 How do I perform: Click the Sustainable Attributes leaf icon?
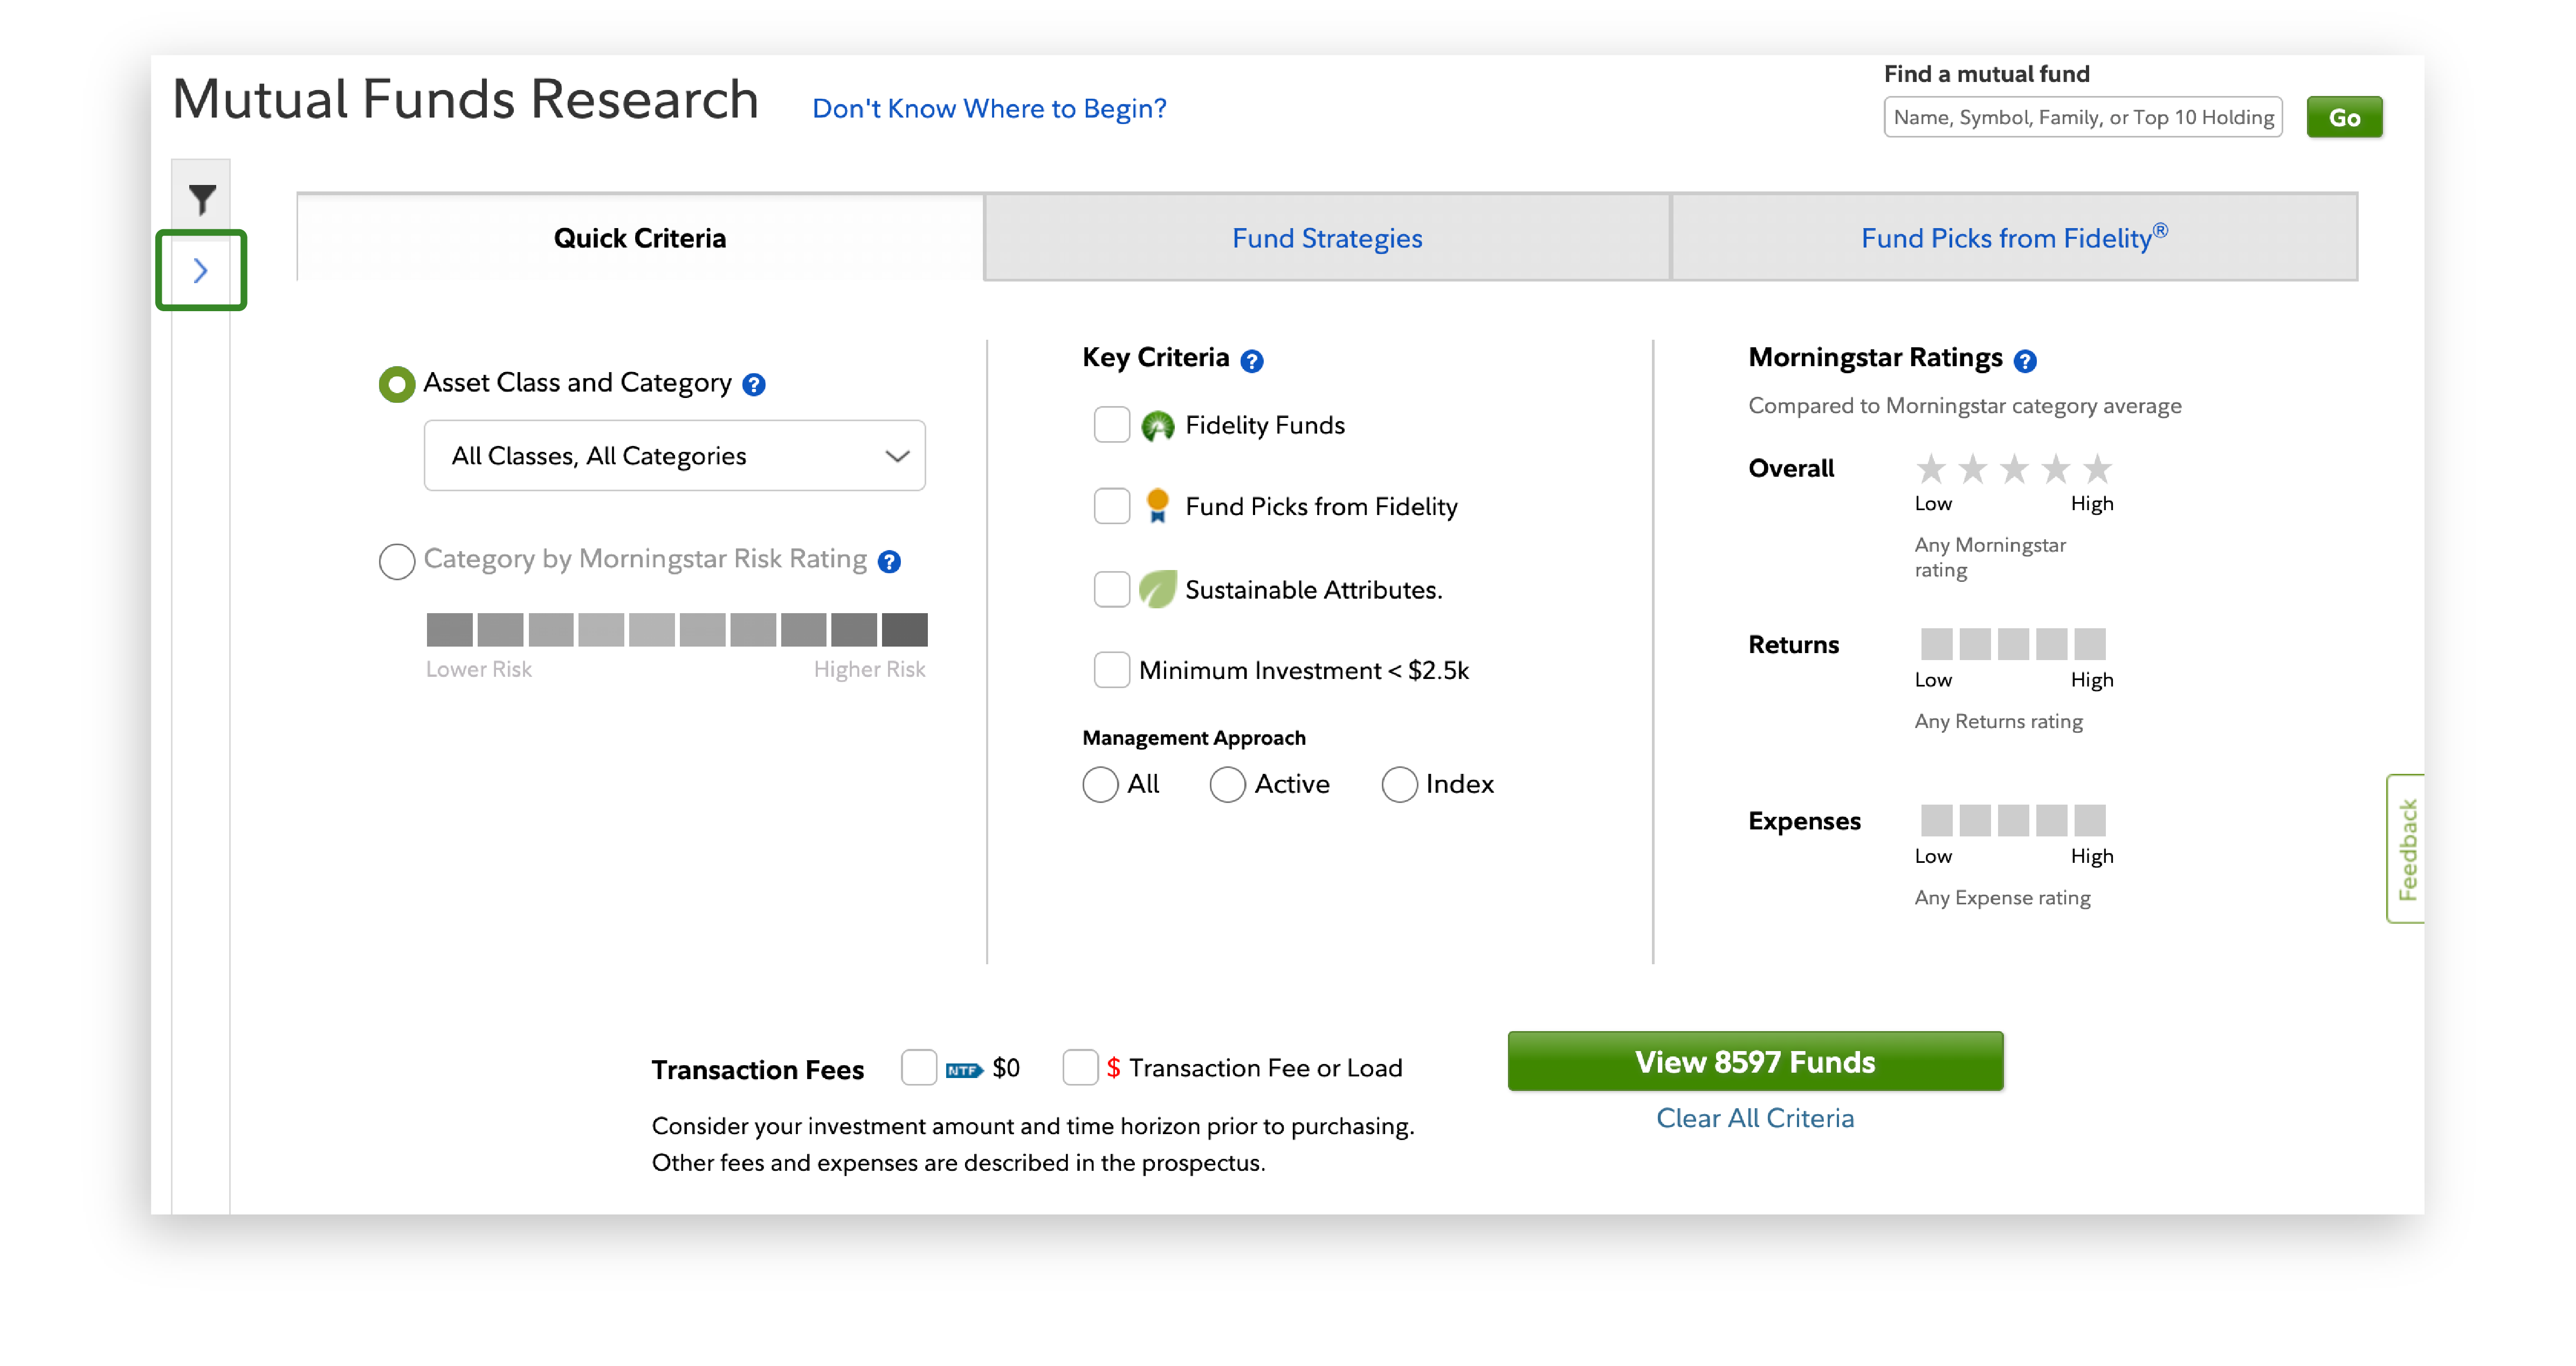click(x=1157, y=589)
